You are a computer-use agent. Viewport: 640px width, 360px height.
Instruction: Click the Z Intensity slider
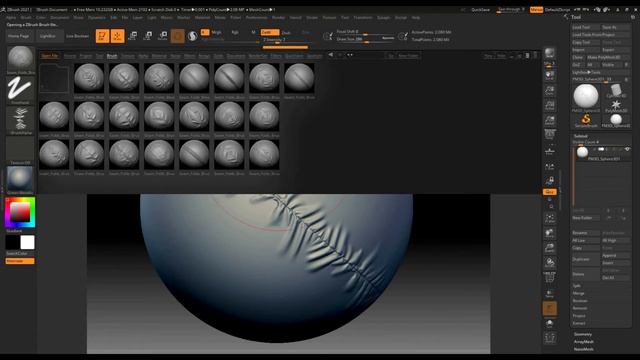click(285, 40)
